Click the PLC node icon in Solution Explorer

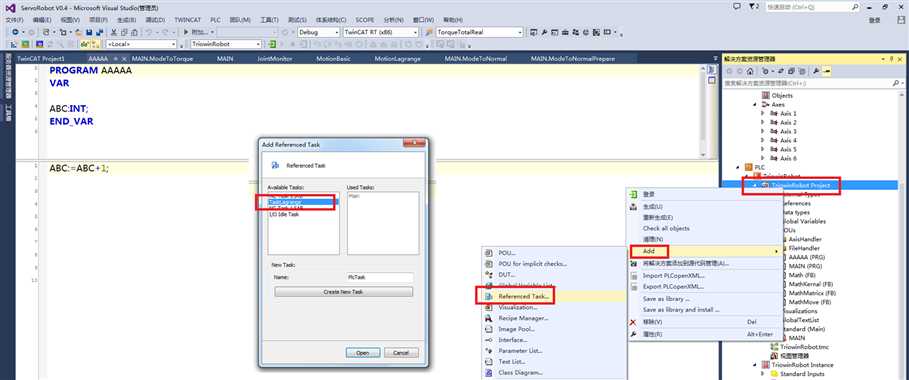[x=748, y=167]
